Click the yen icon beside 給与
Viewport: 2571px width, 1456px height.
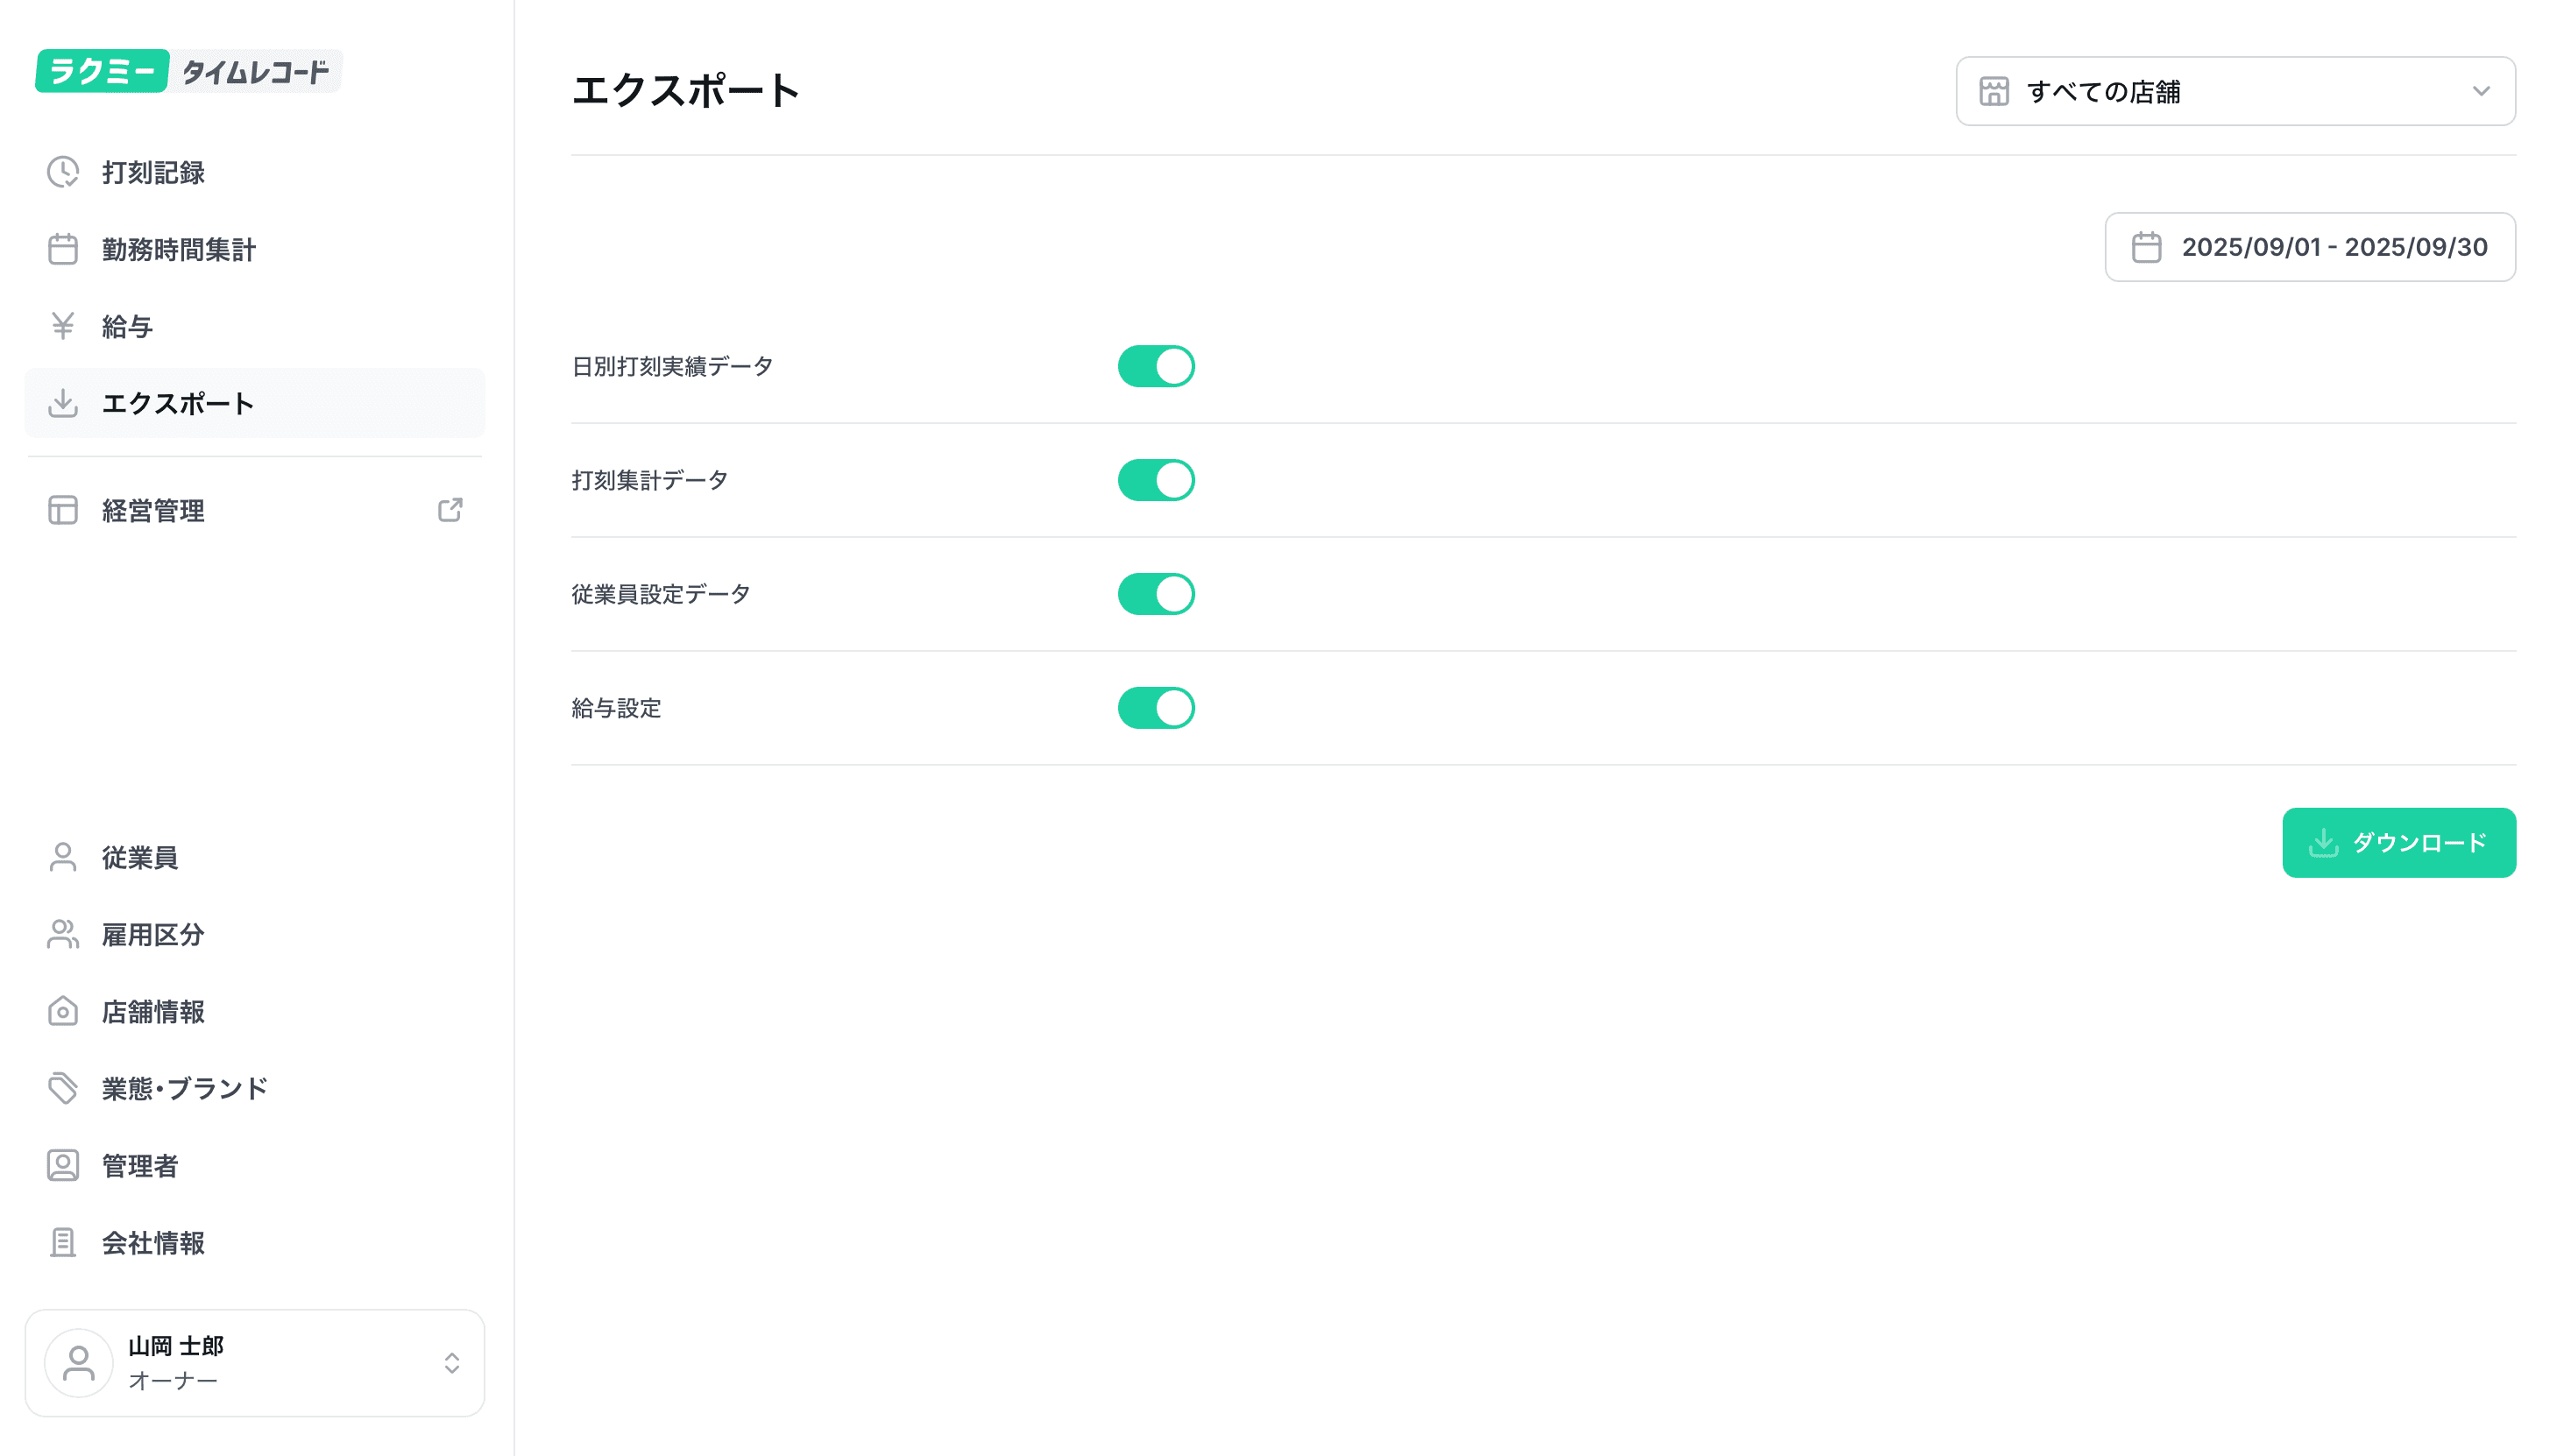coord(63,326)
